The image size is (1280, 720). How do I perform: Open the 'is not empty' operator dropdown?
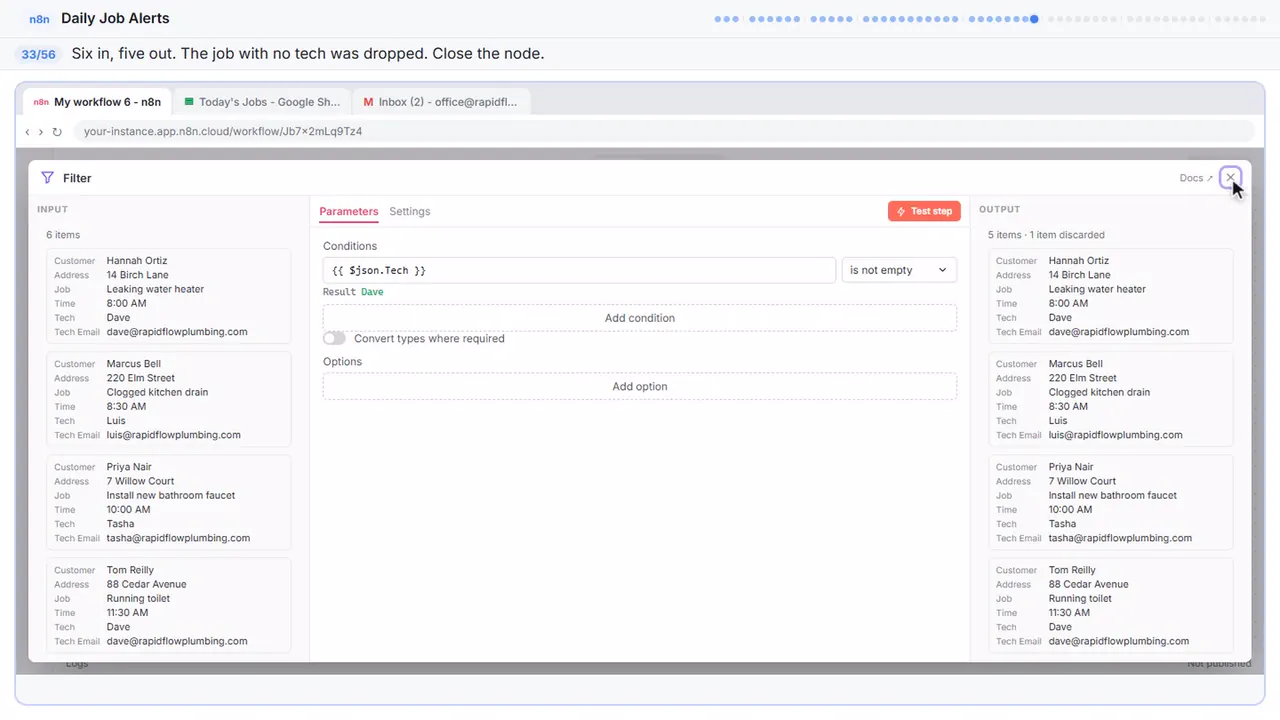coord(899,270)
